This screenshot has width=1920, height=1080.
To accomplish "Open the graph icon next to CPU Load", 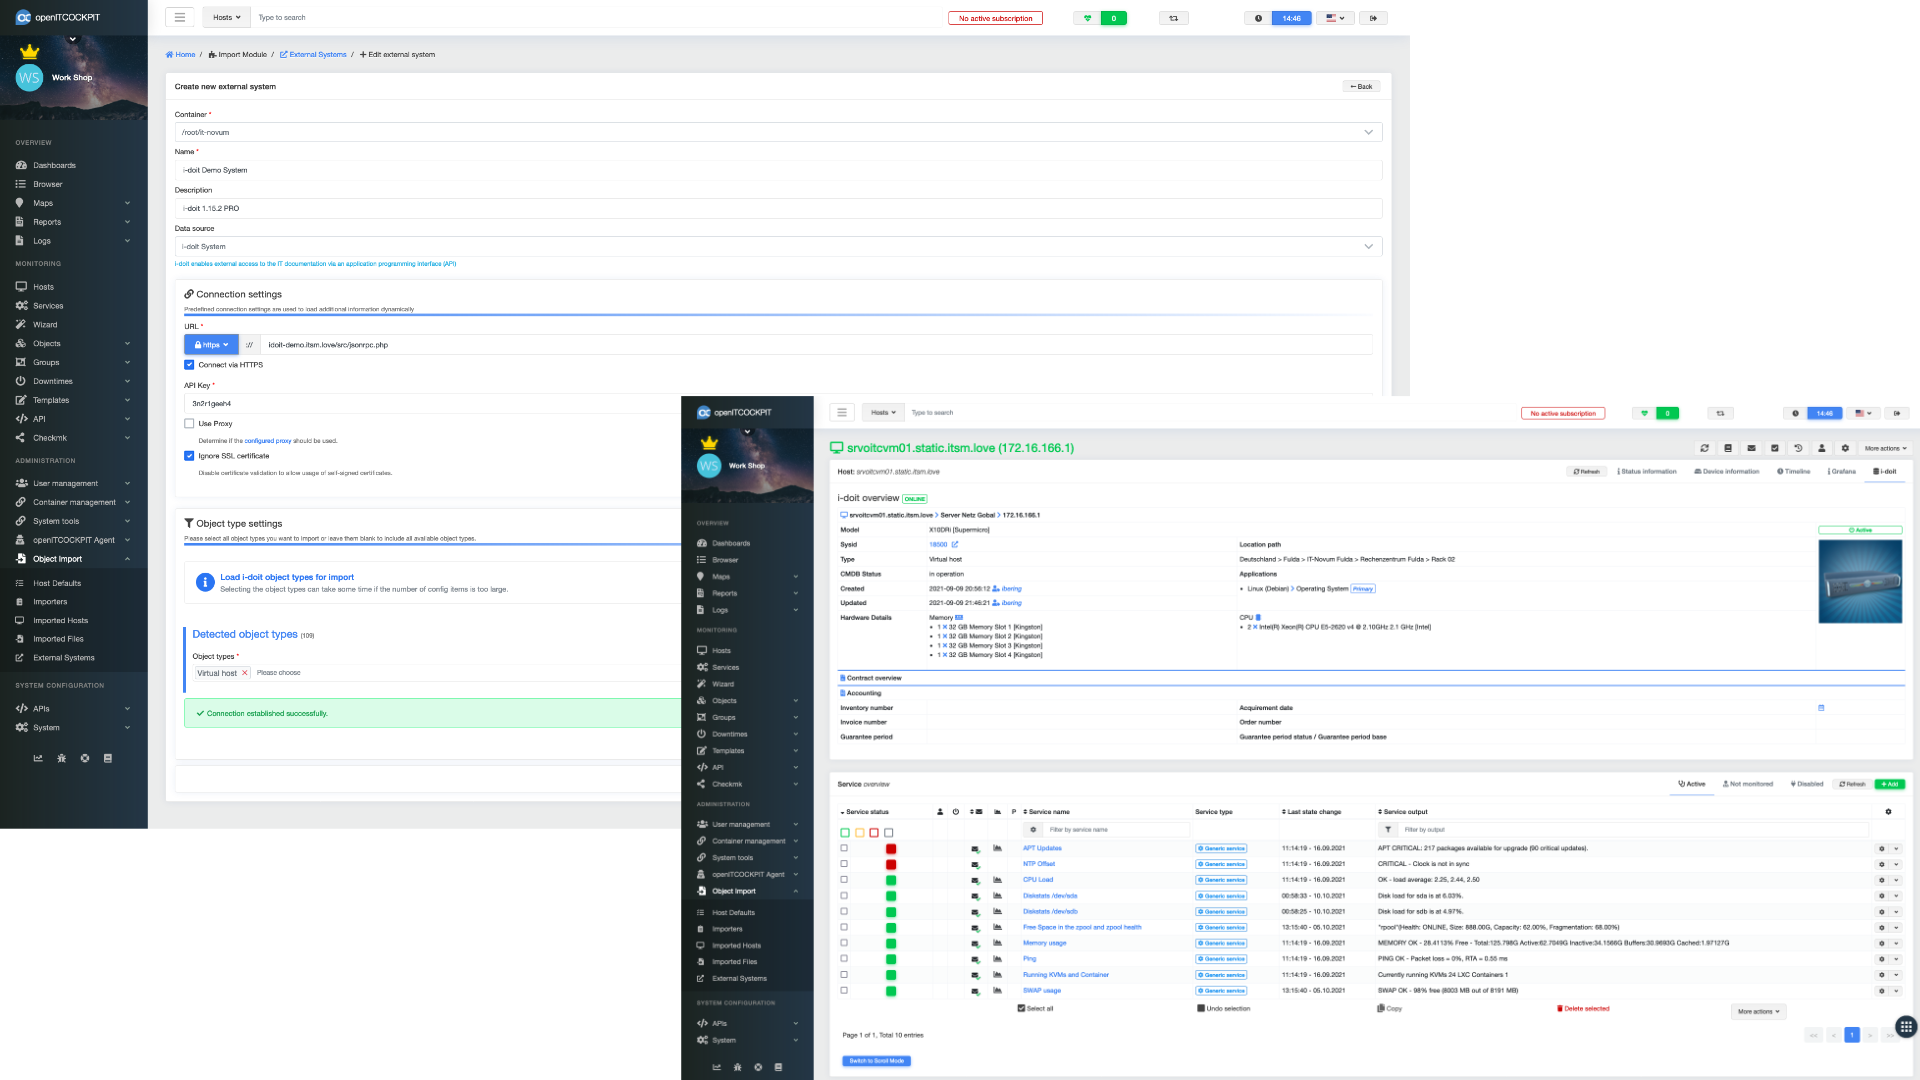I will [997, 879].
